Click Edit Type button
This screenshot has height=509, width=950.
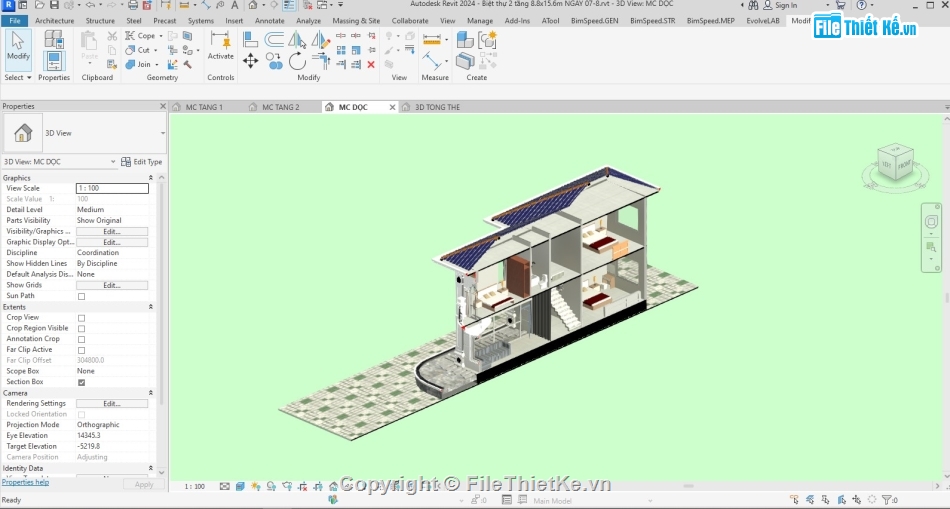tap(142, 162)
